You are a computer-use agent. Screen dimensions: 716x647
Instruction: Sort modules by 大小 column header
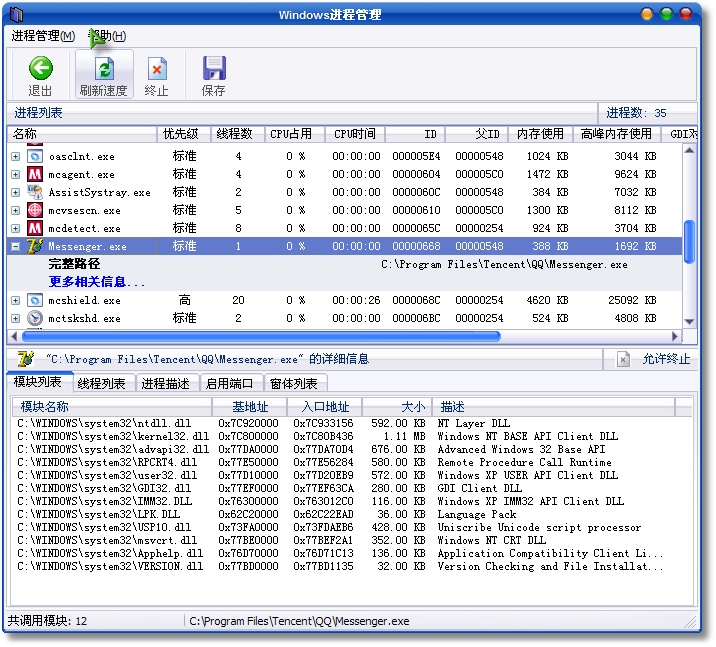point(397,407)
